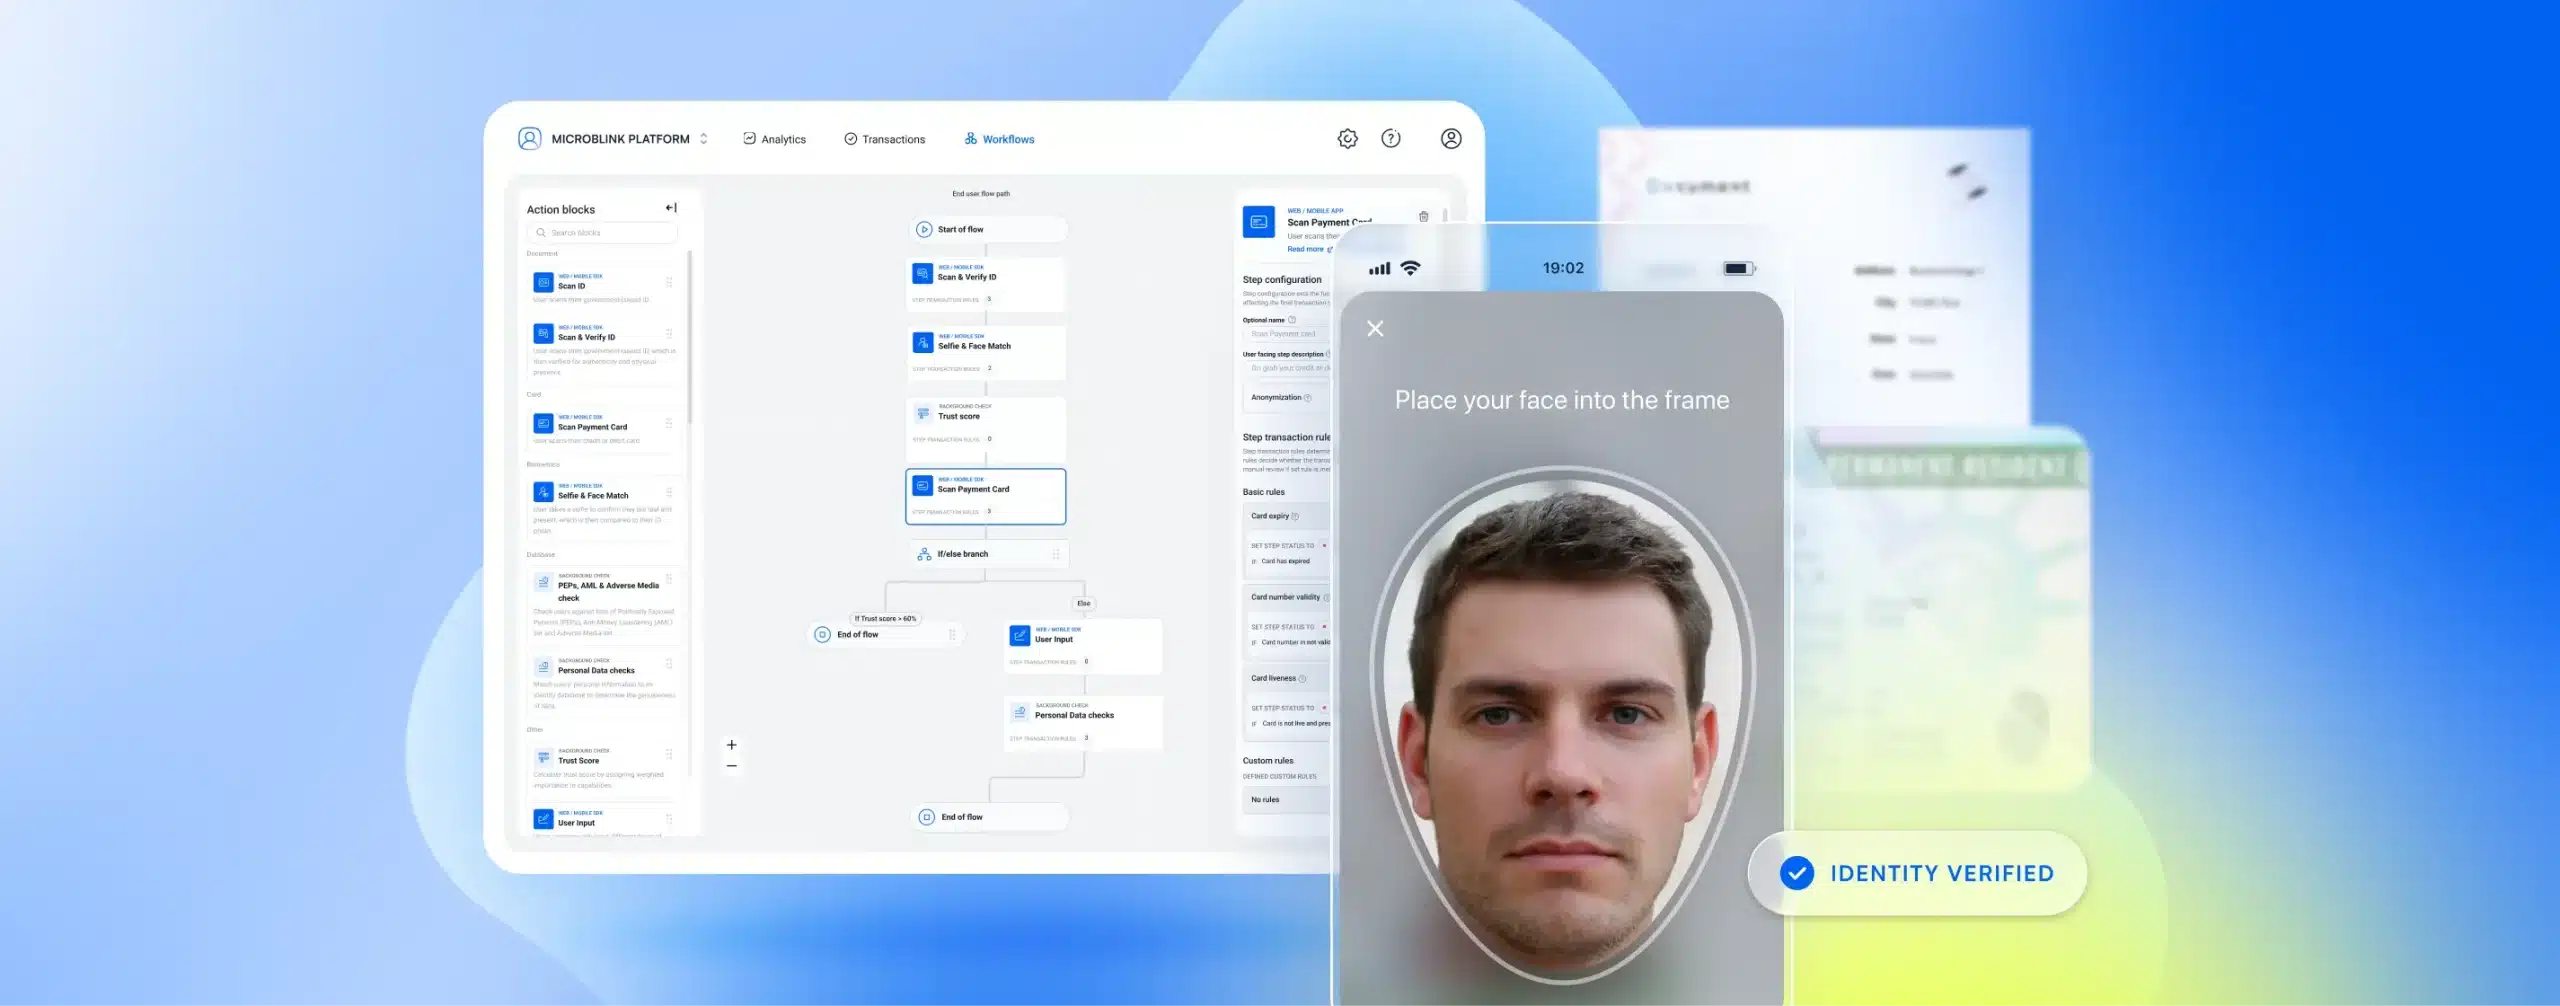Click the Read more link
Screen dimensions: 2560x1006
(1306, 249)
